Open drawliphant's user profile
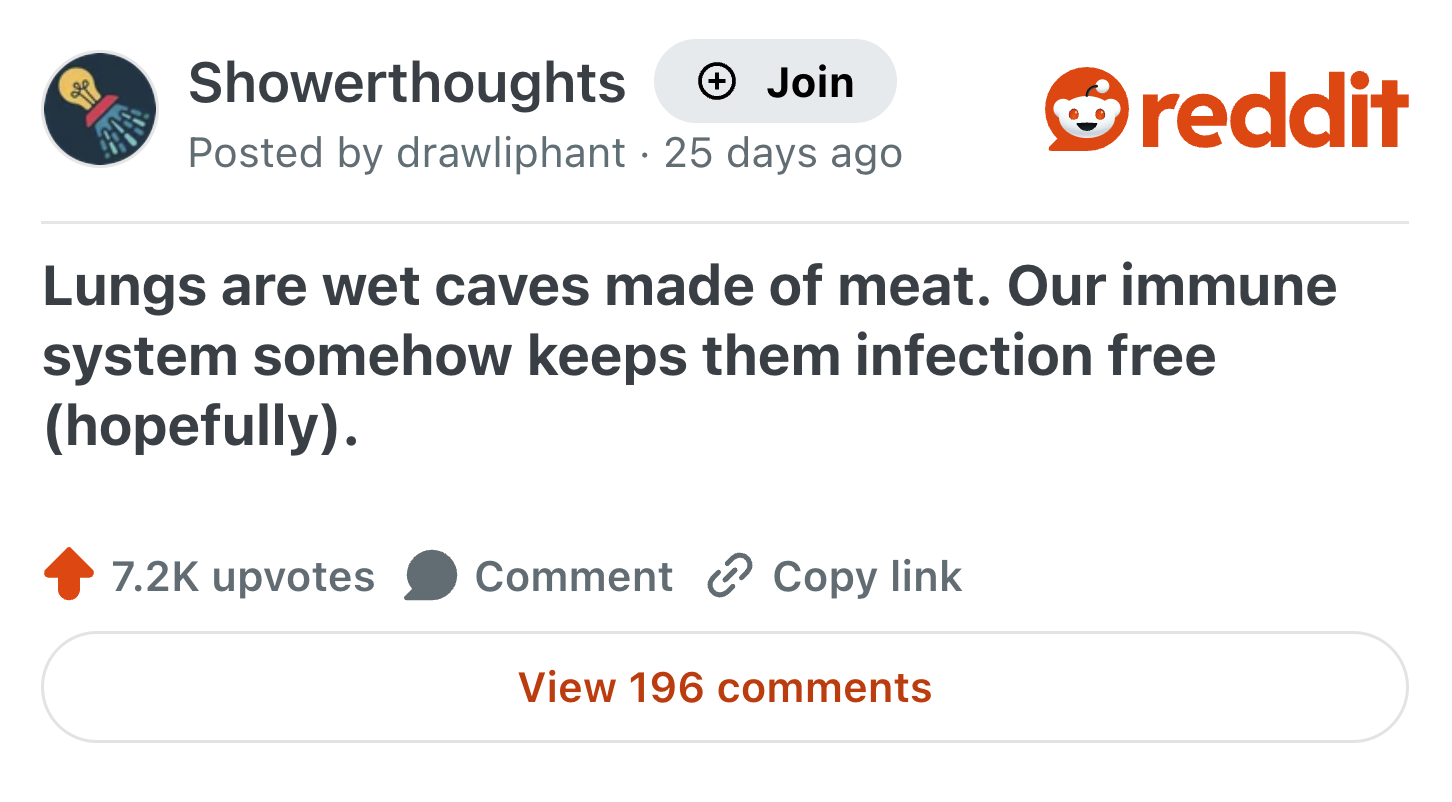Image resolution: width=1452 pixels, height=802 pixels. 511,153
